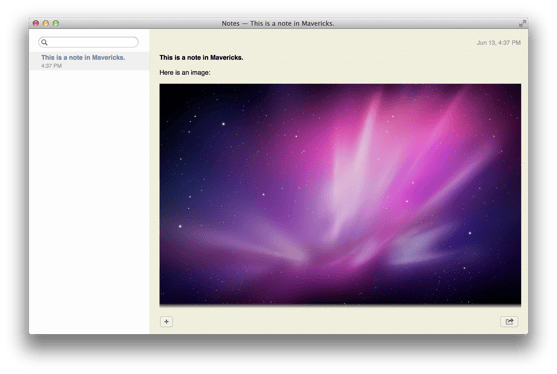Select the note 'This is a note in Mavericks.' in sidebar
557x374 pixels.
click(x=90, y=61)
